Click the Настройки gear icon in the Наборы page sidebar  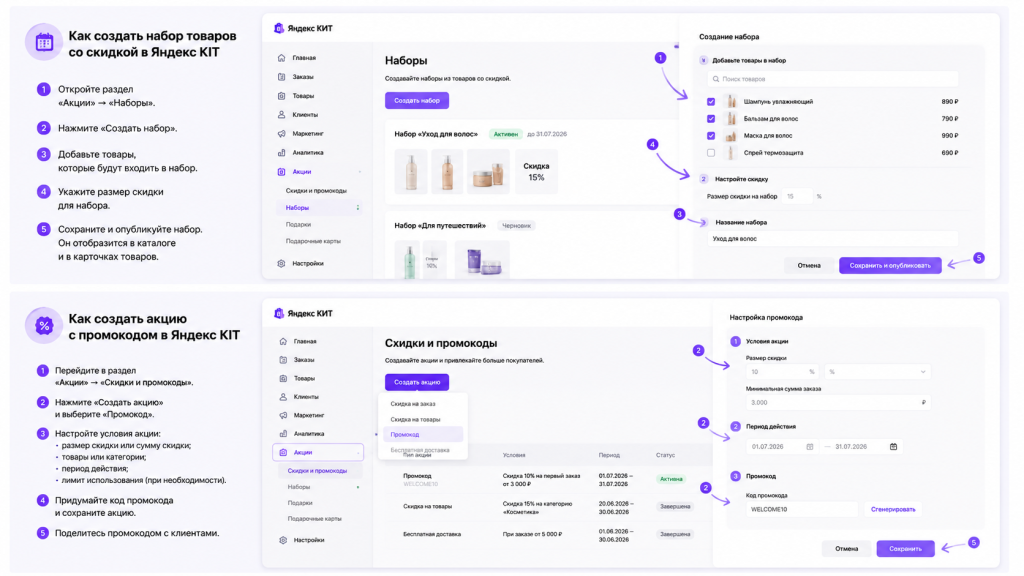click(x=281, y=264)
